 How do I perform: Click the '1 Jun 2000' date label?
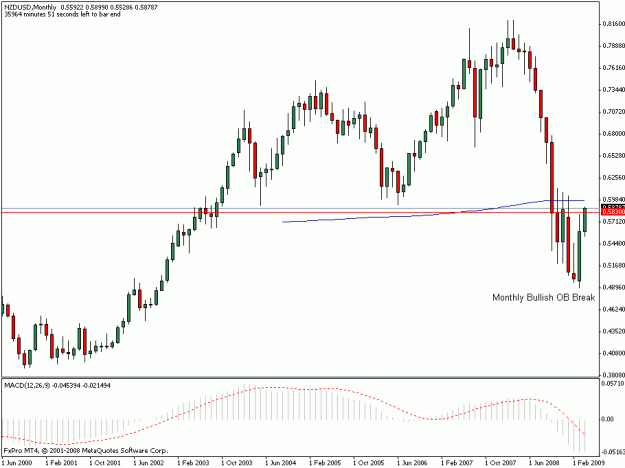pyautogui.click(x=17, y=463)
